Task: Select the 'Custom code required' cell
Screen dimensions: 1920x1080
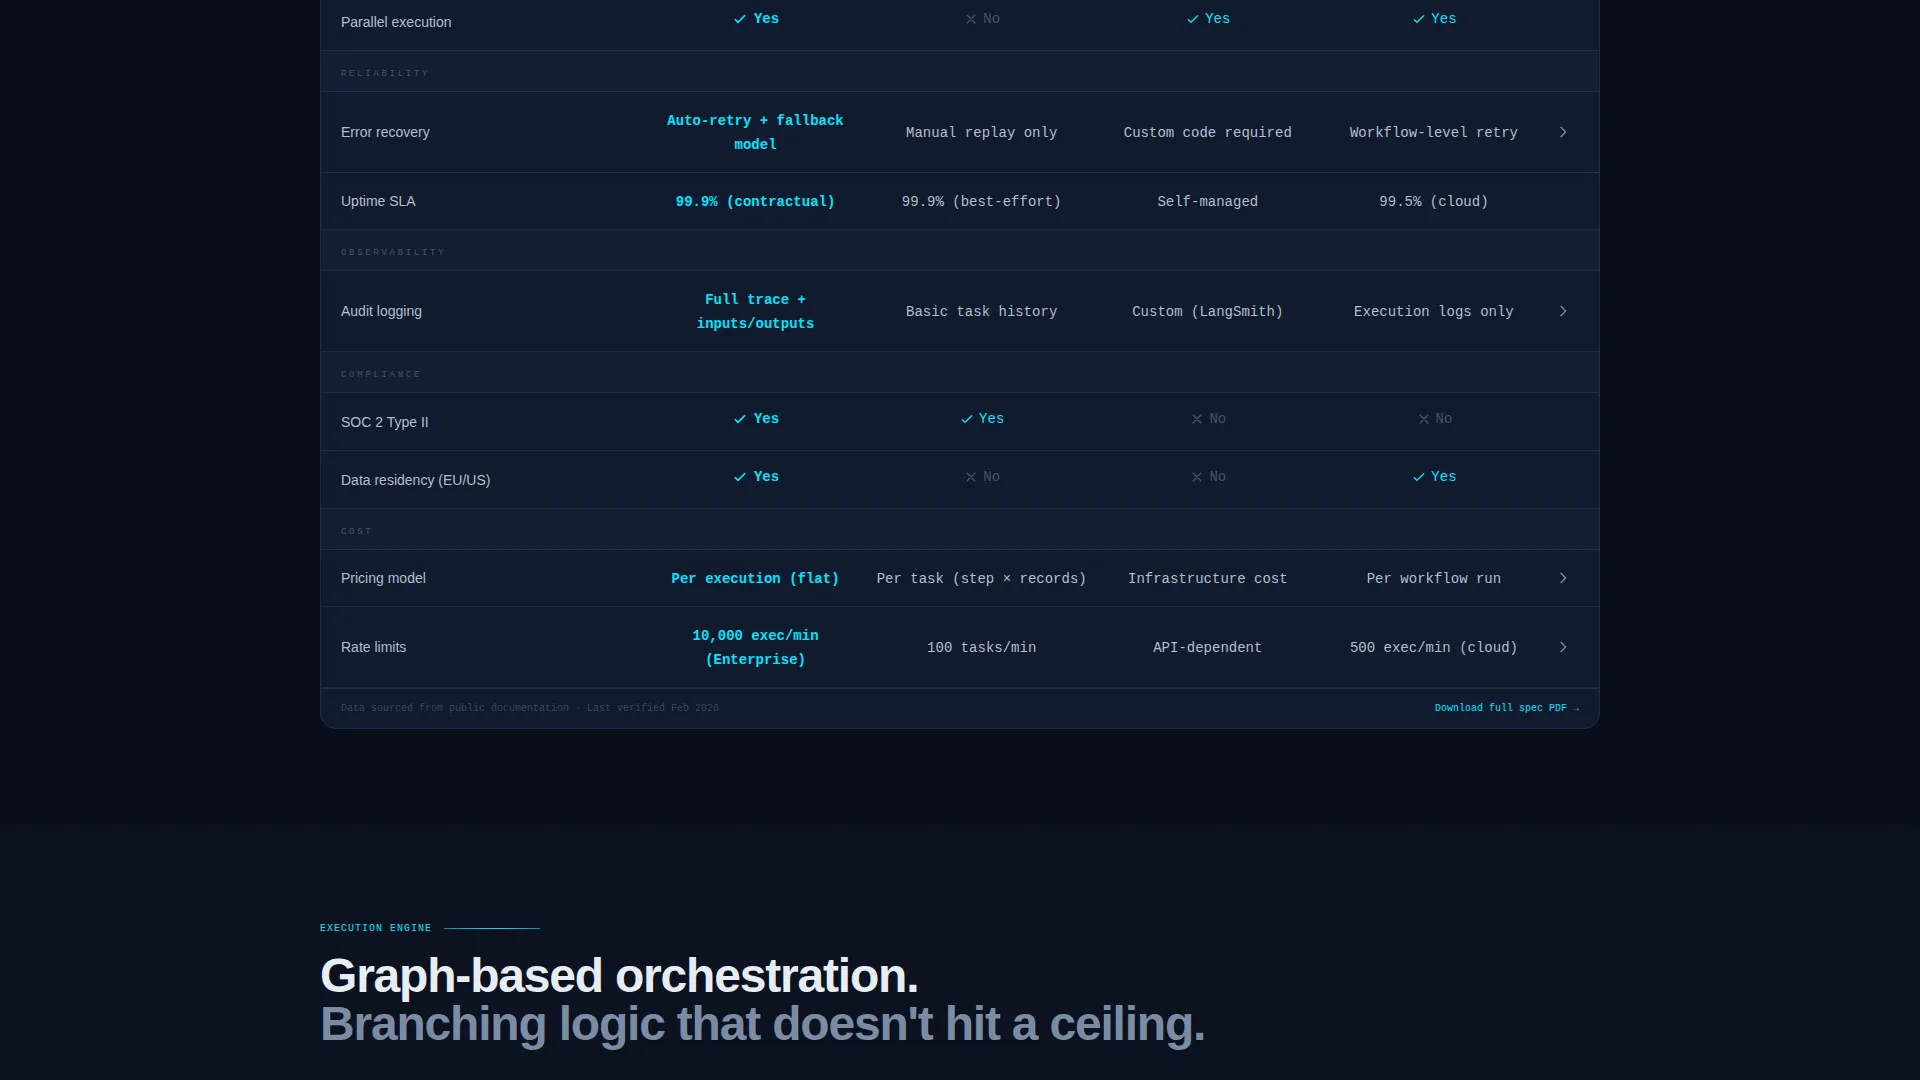Action: [x=1207, y=132]
